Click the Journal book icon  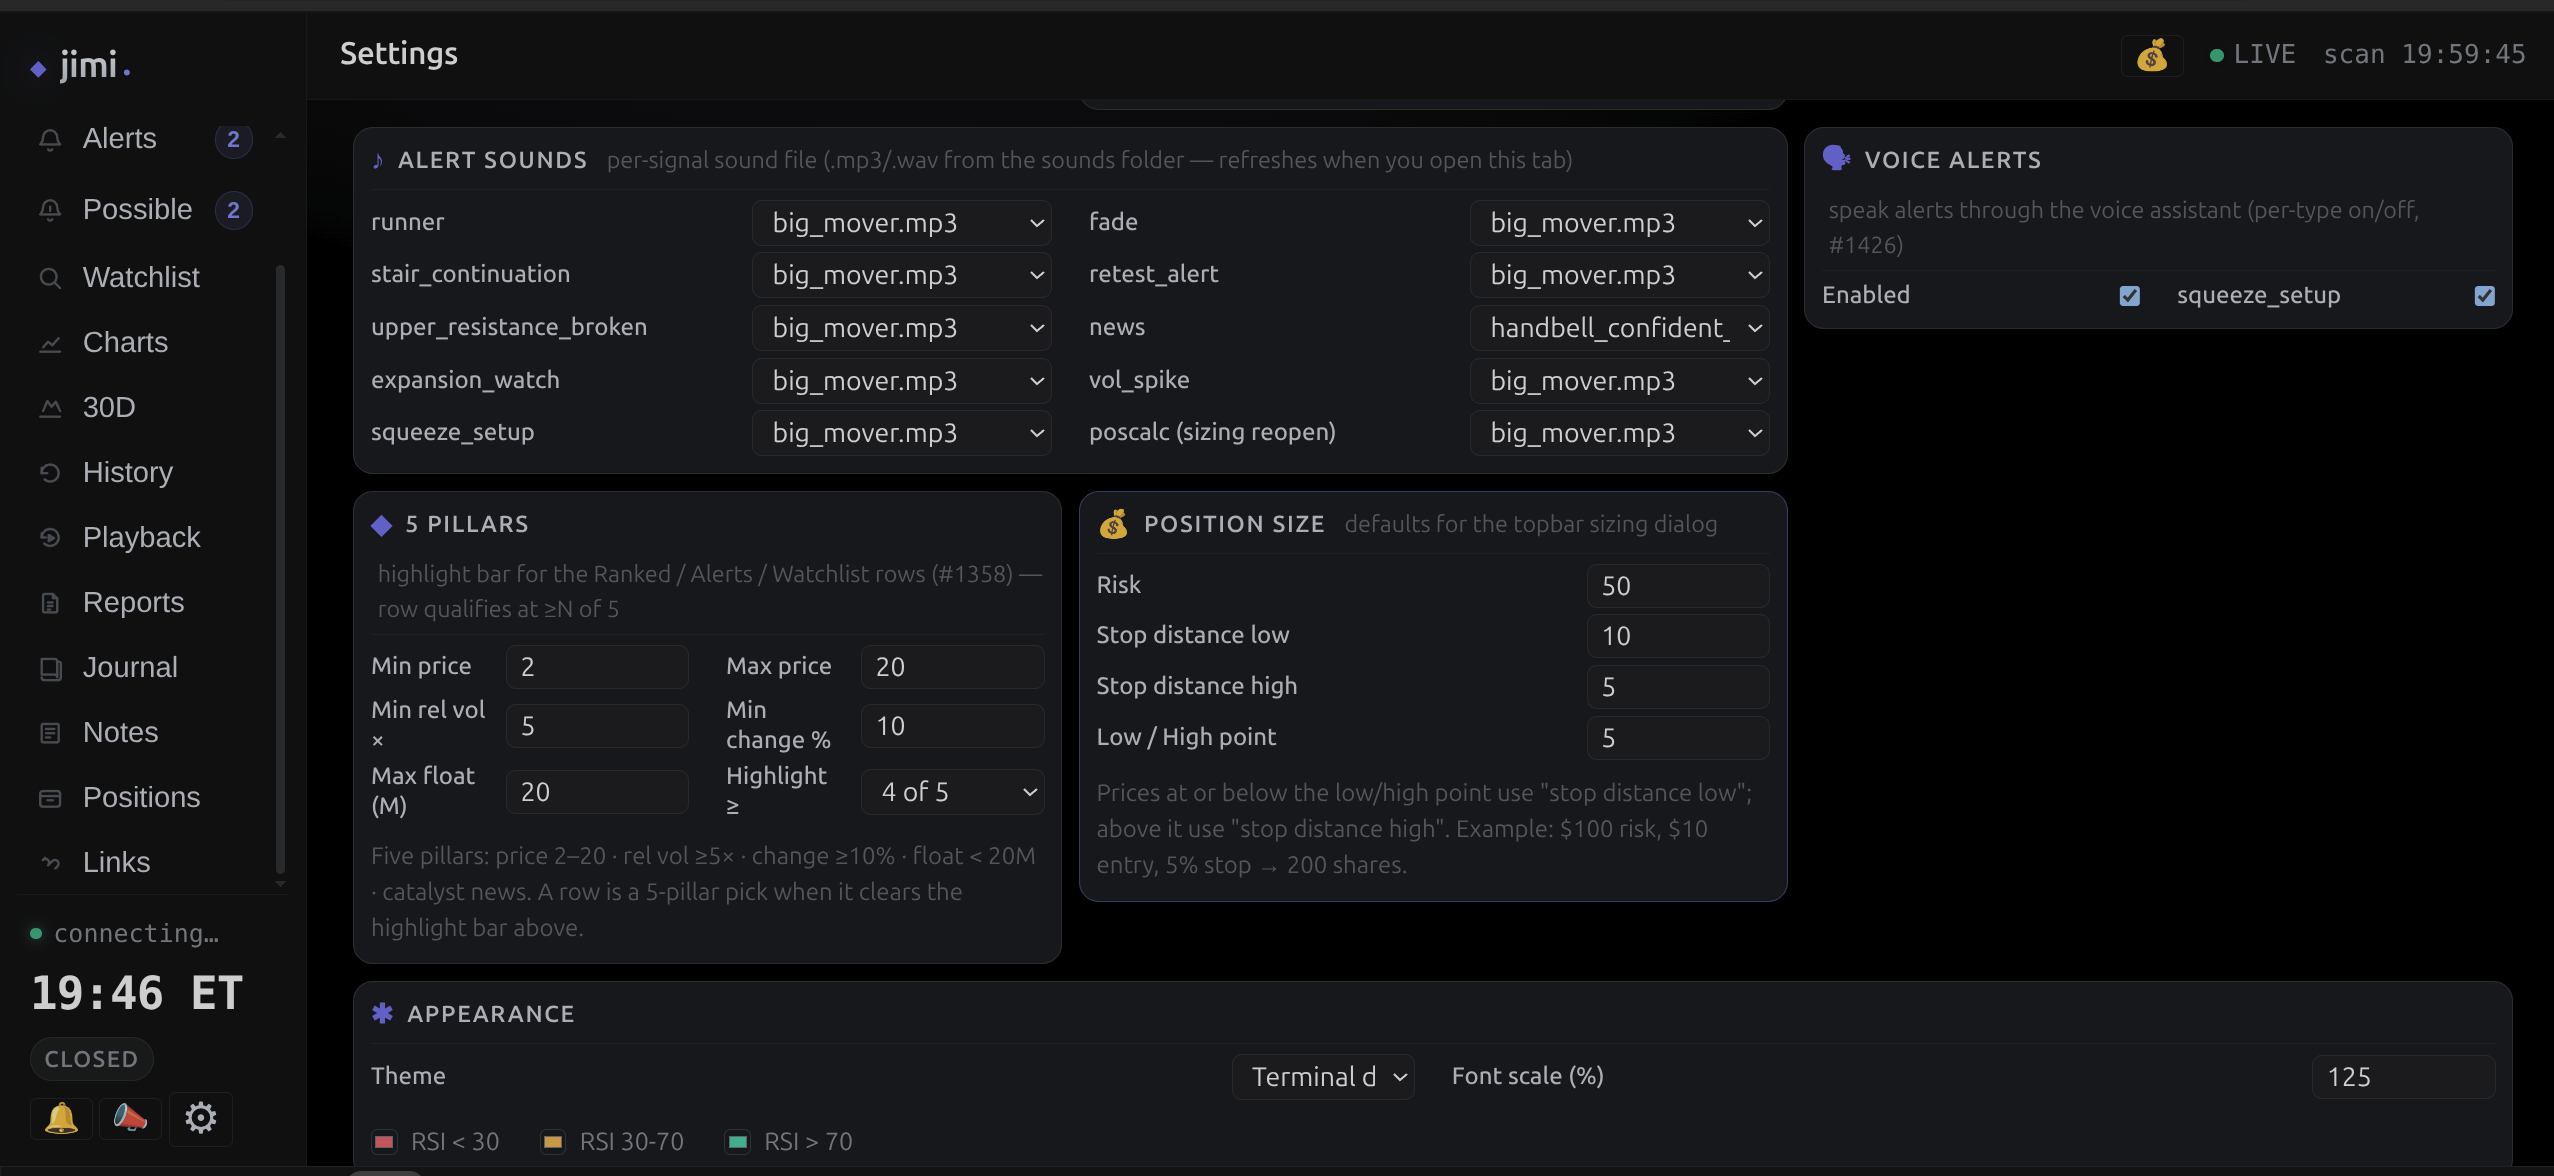click(x=50, y=668)
